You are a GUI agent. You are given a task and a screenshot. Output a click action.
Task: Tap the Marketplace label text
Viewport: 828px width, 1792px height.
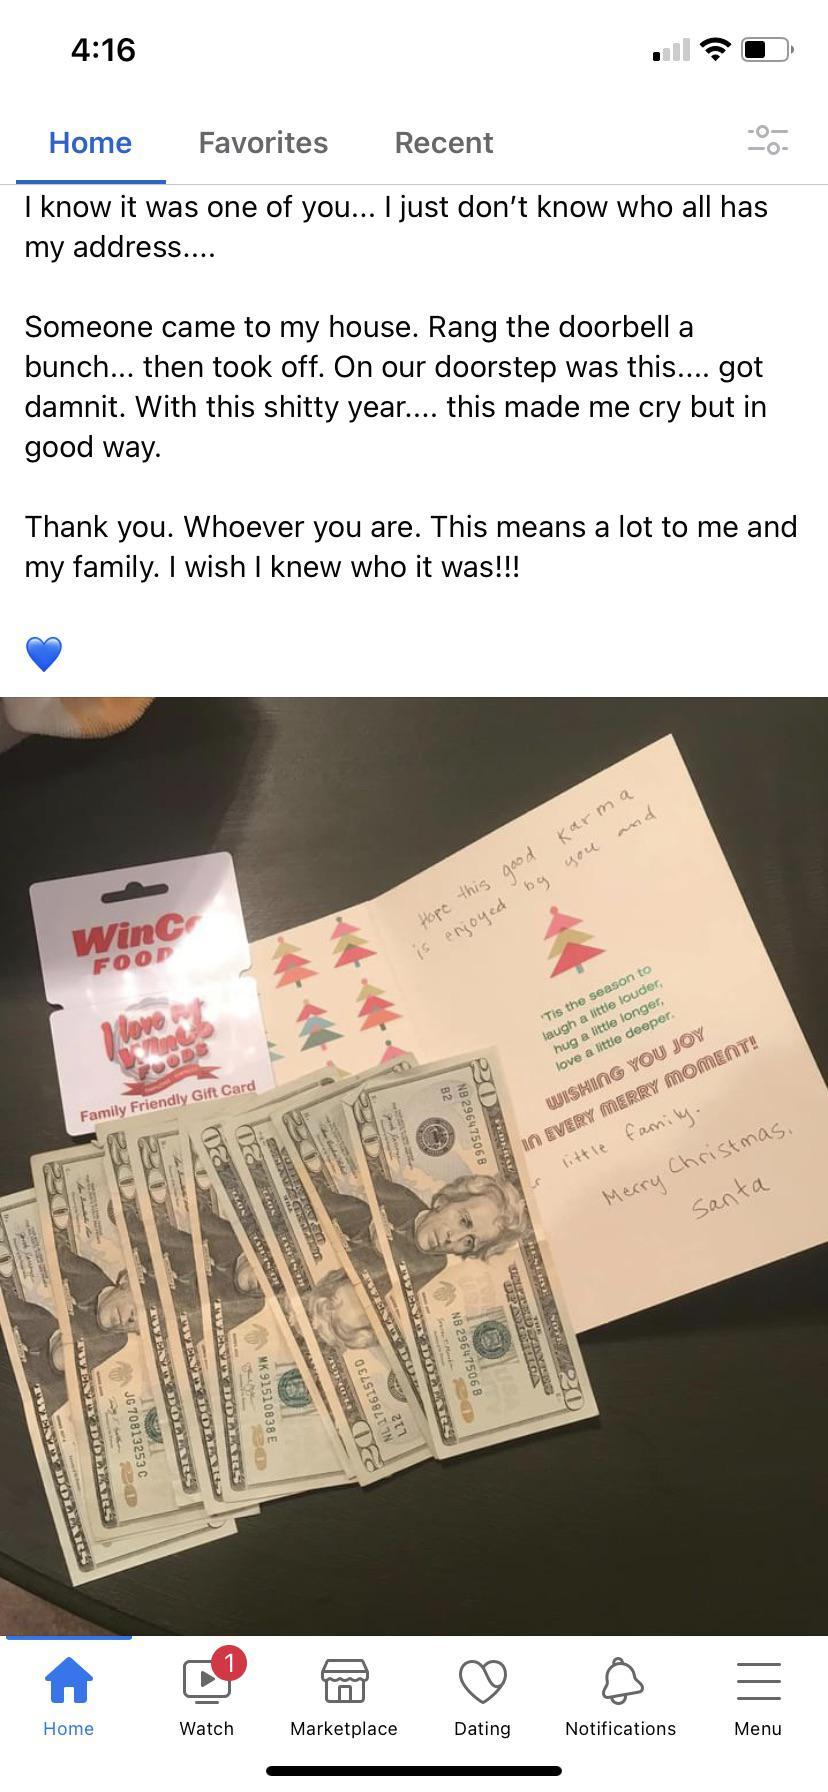[344, 1728]
